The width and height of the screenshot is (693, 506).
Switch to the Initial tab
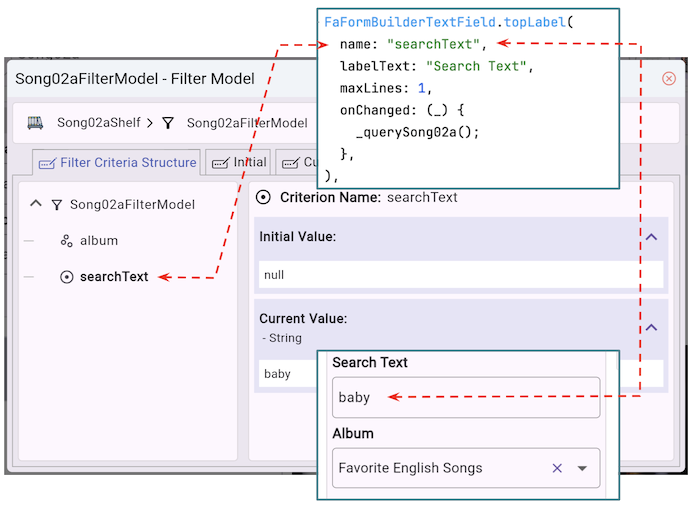point(239,162)
